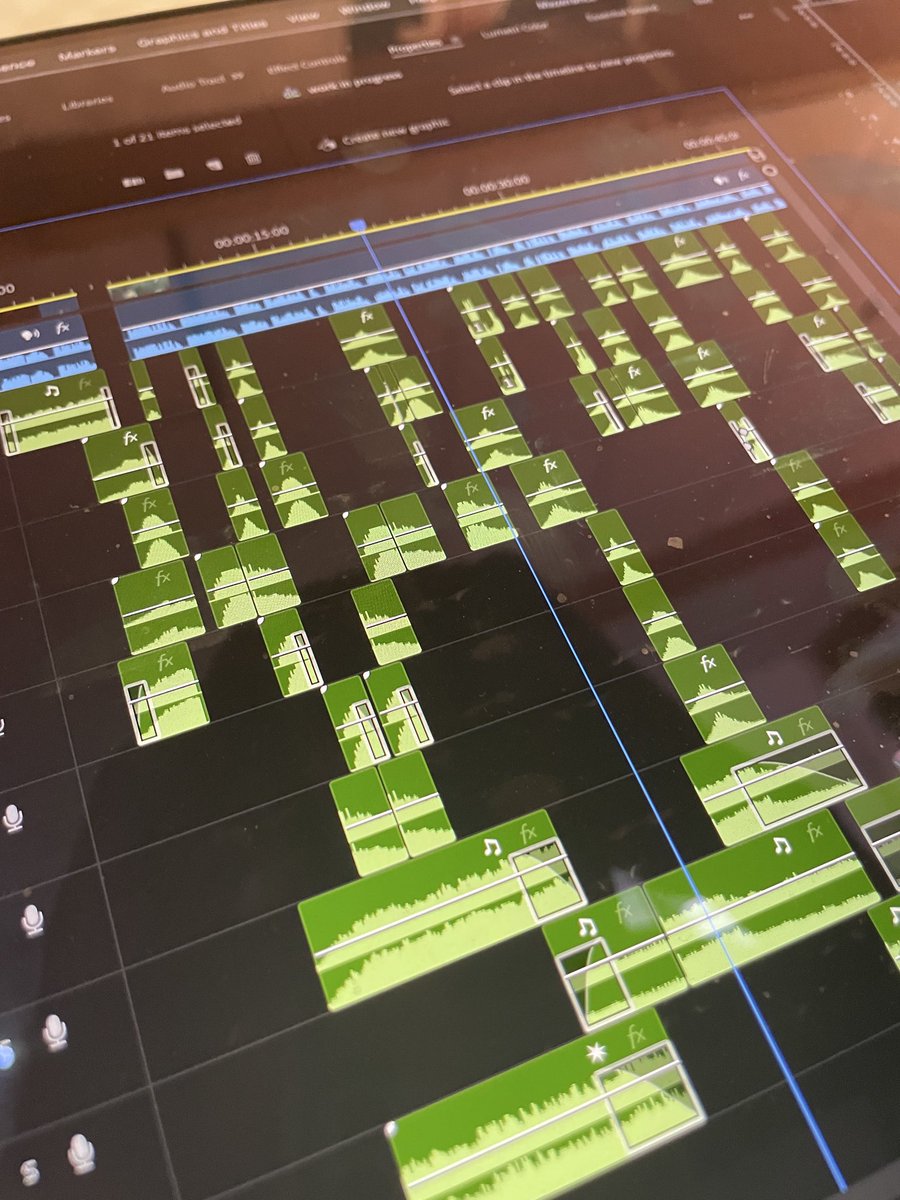This screenshot has width=900, height=1200.
Task: Select the green audio clip marked with a star
Action: click(545, 1110)
